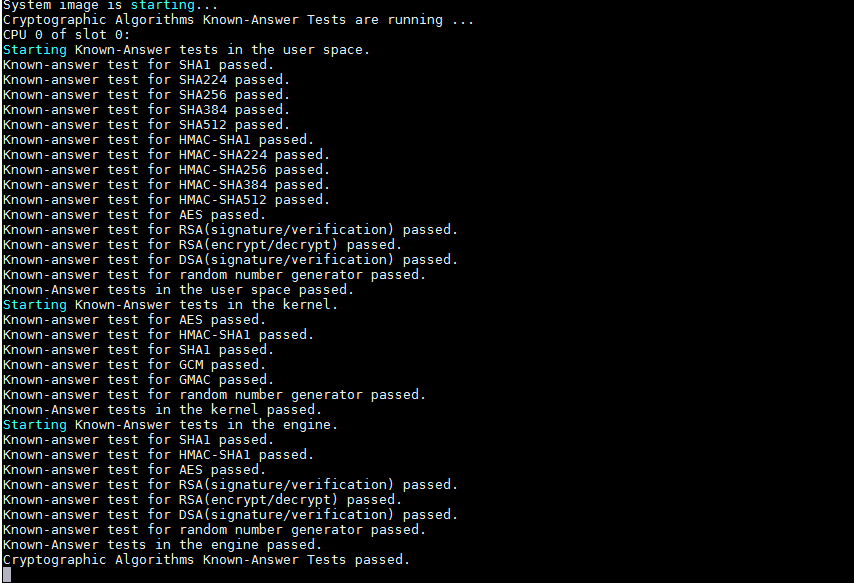
Task: Click the "Known-Answer Tests are running" line
Action: (x=238, y=19)
